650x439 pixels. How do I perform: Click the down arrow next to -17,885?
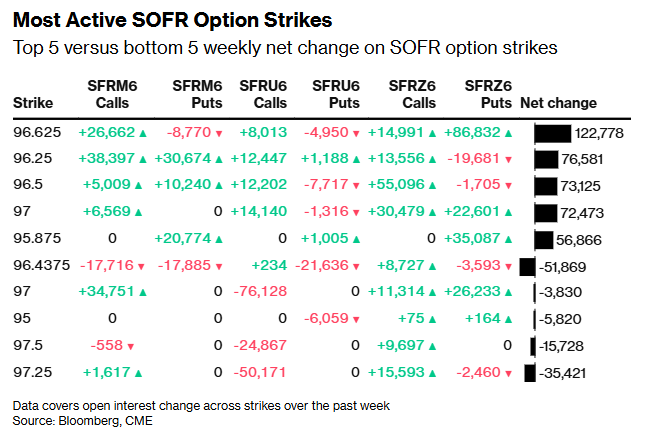(219, 265)
